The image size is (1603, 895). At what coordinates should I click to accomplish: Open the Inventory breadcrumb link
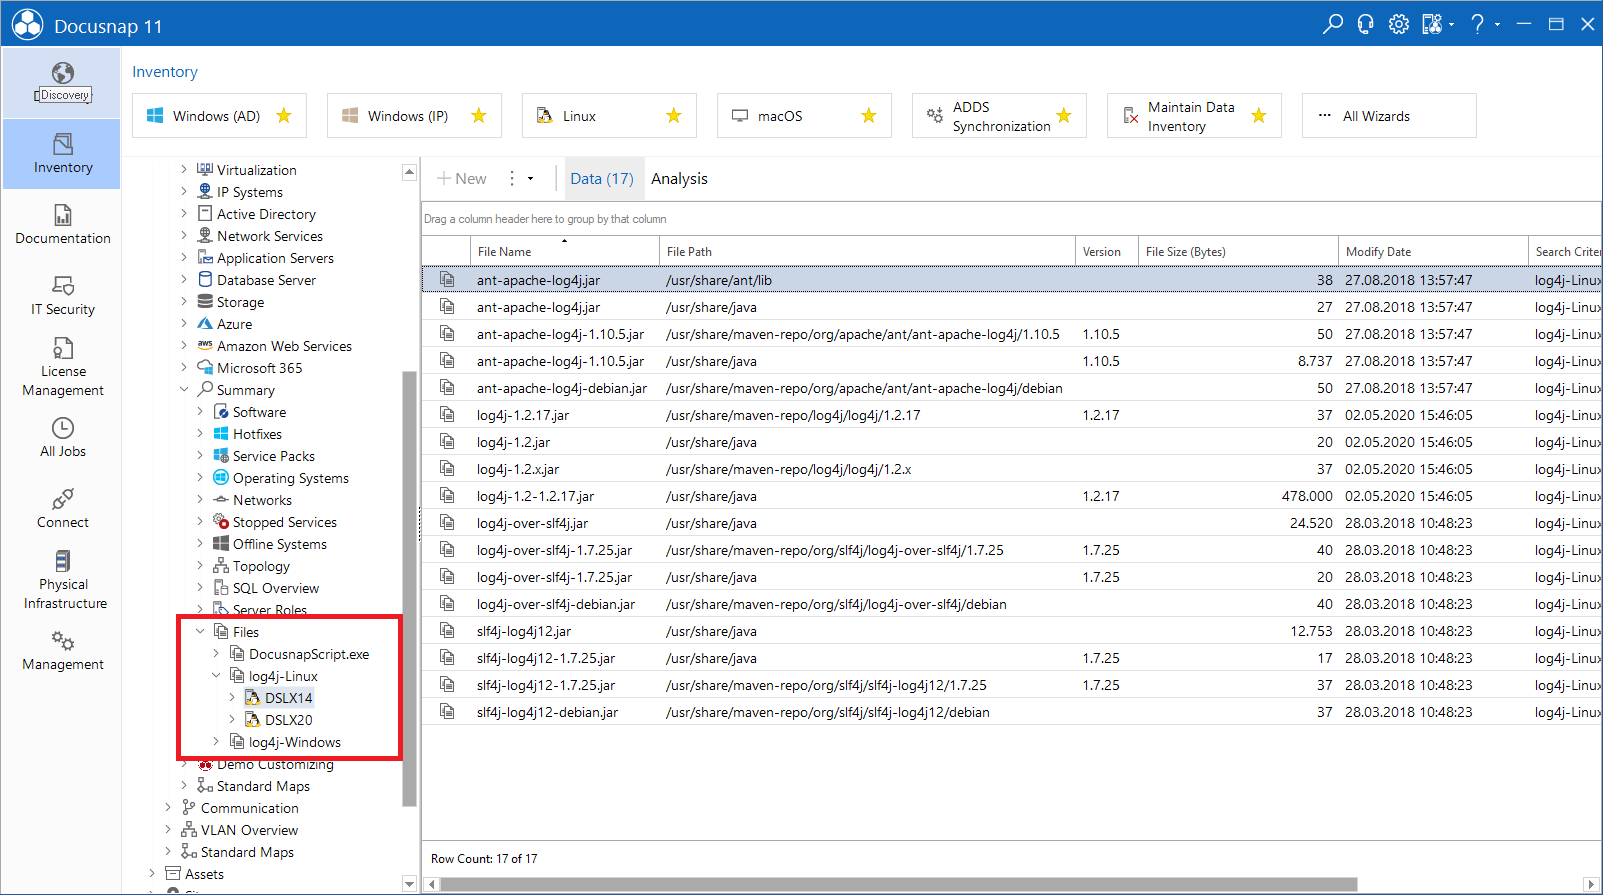coord(165,72)
